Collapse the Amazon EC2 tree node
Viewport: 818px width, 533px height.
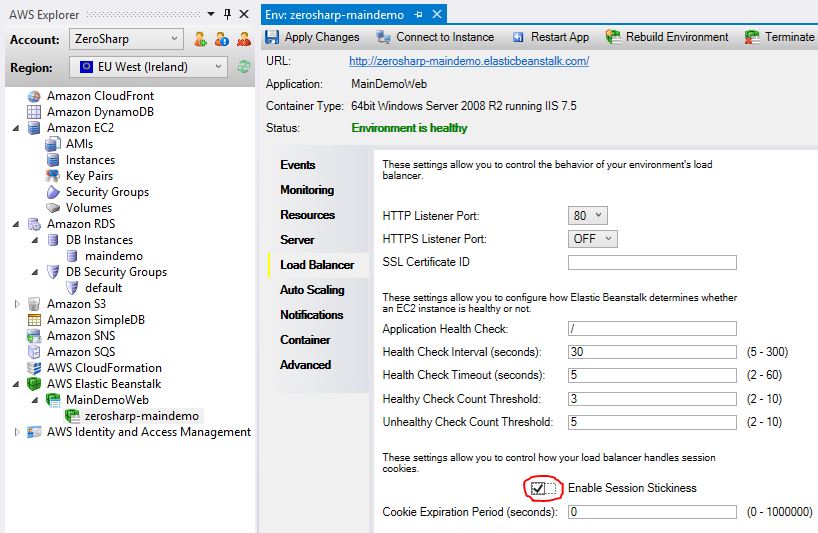[x=16, y=128]
